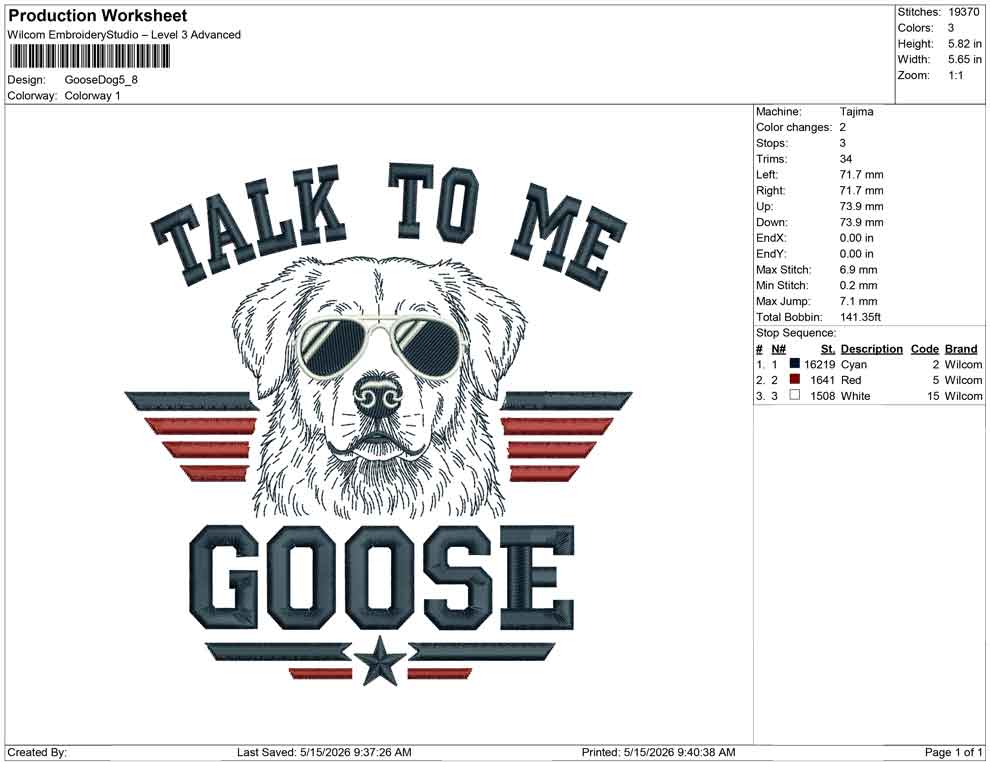This screenshot has width=990, height=762.
Task: Click the Width value '5.65 in'
Action: 965,59
